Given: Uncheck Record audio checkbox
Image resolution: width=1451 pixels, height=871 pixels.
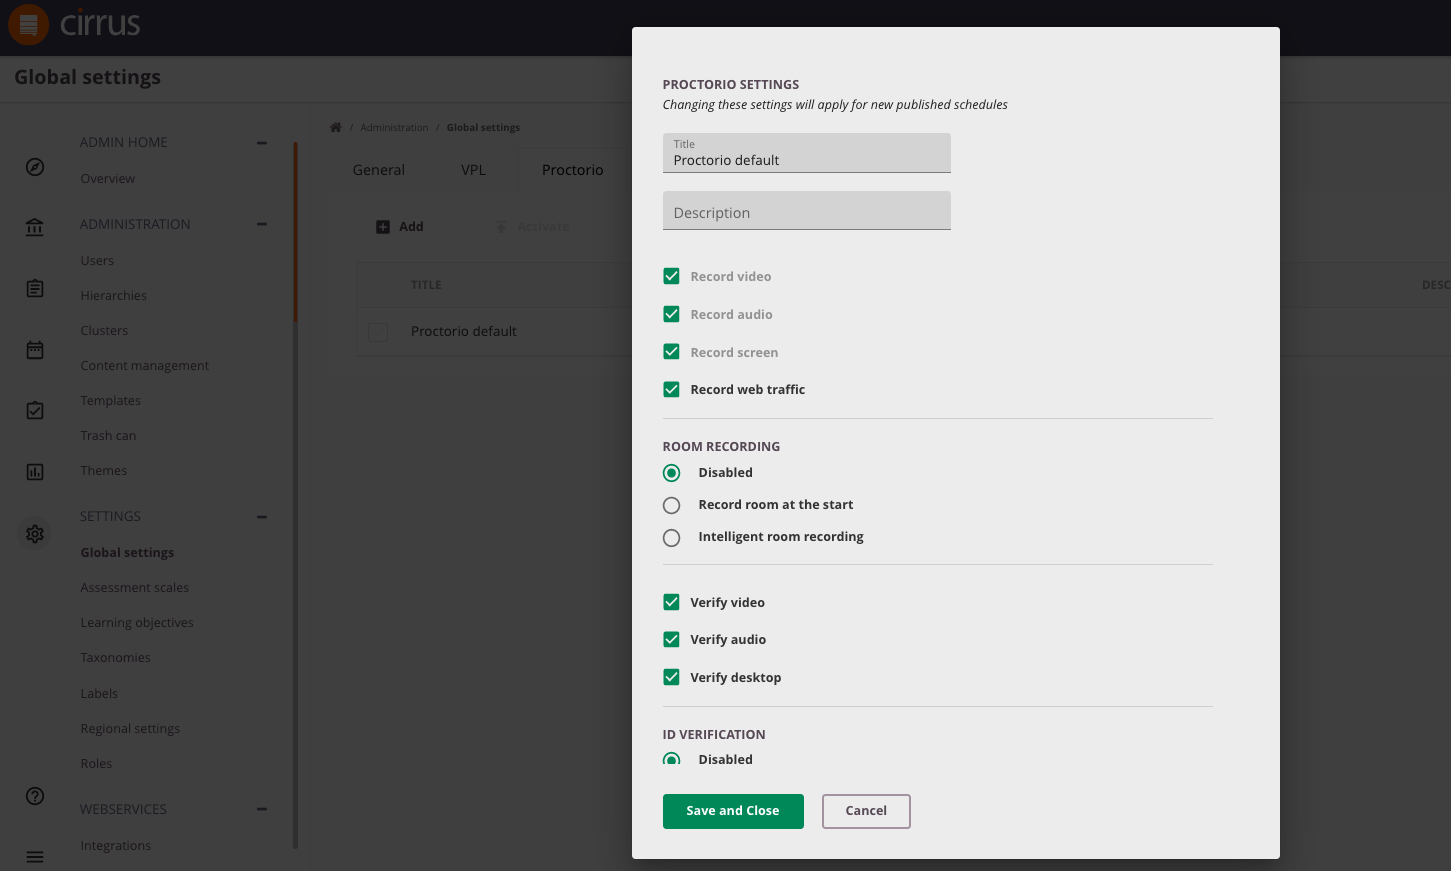Looking at the screenshot, I should click(671, 314).
